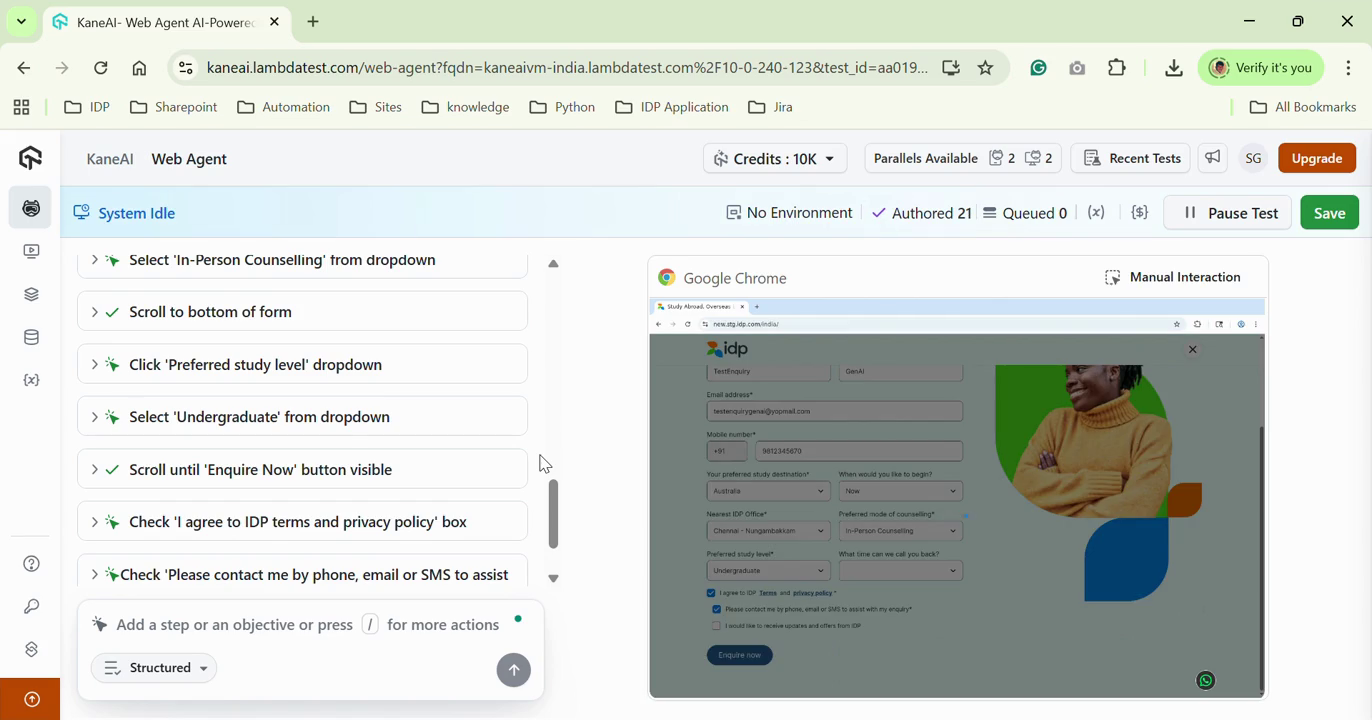1372x720 pixels.
Task: Open the Python bookmarks folder
Action: [x=562, y=107]
